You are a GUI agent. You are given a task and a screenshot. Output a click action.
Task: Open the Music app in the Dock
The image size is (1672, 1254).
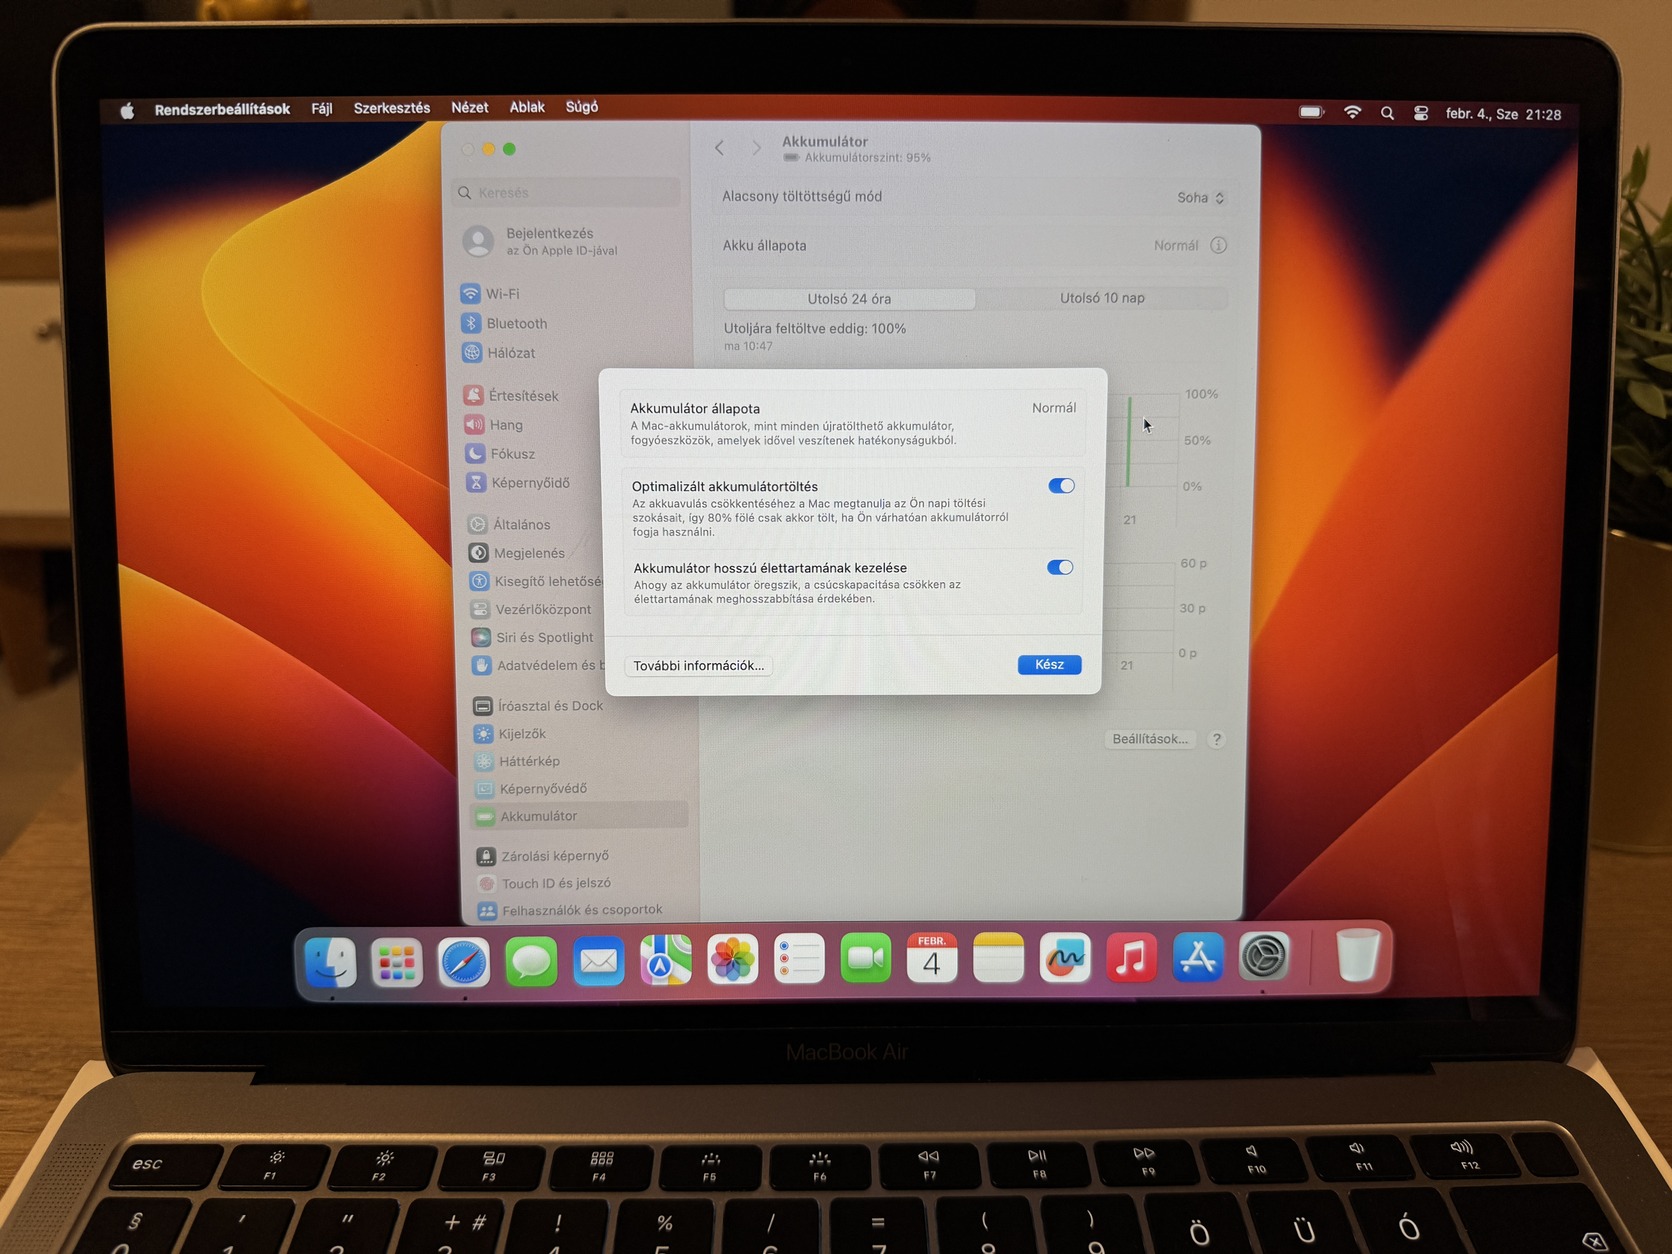(x=1131, y=958)
